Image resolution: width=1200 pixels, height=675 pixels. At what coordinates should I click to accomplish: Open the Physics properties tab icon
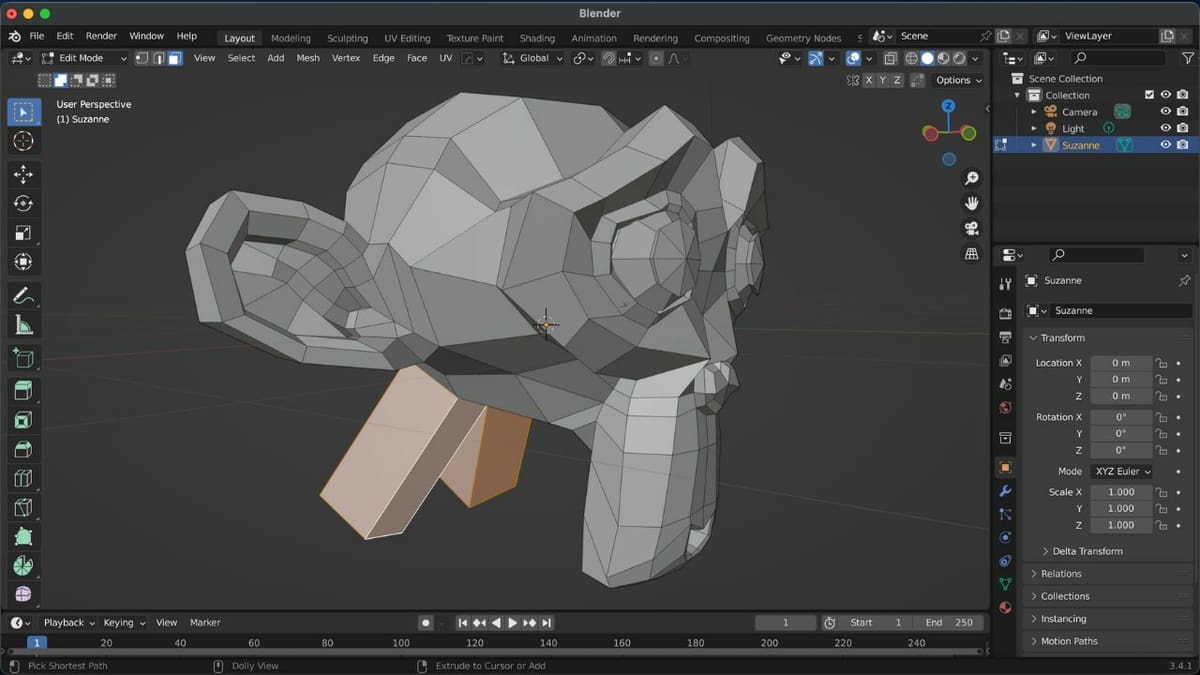click(x=1006, y=538)
